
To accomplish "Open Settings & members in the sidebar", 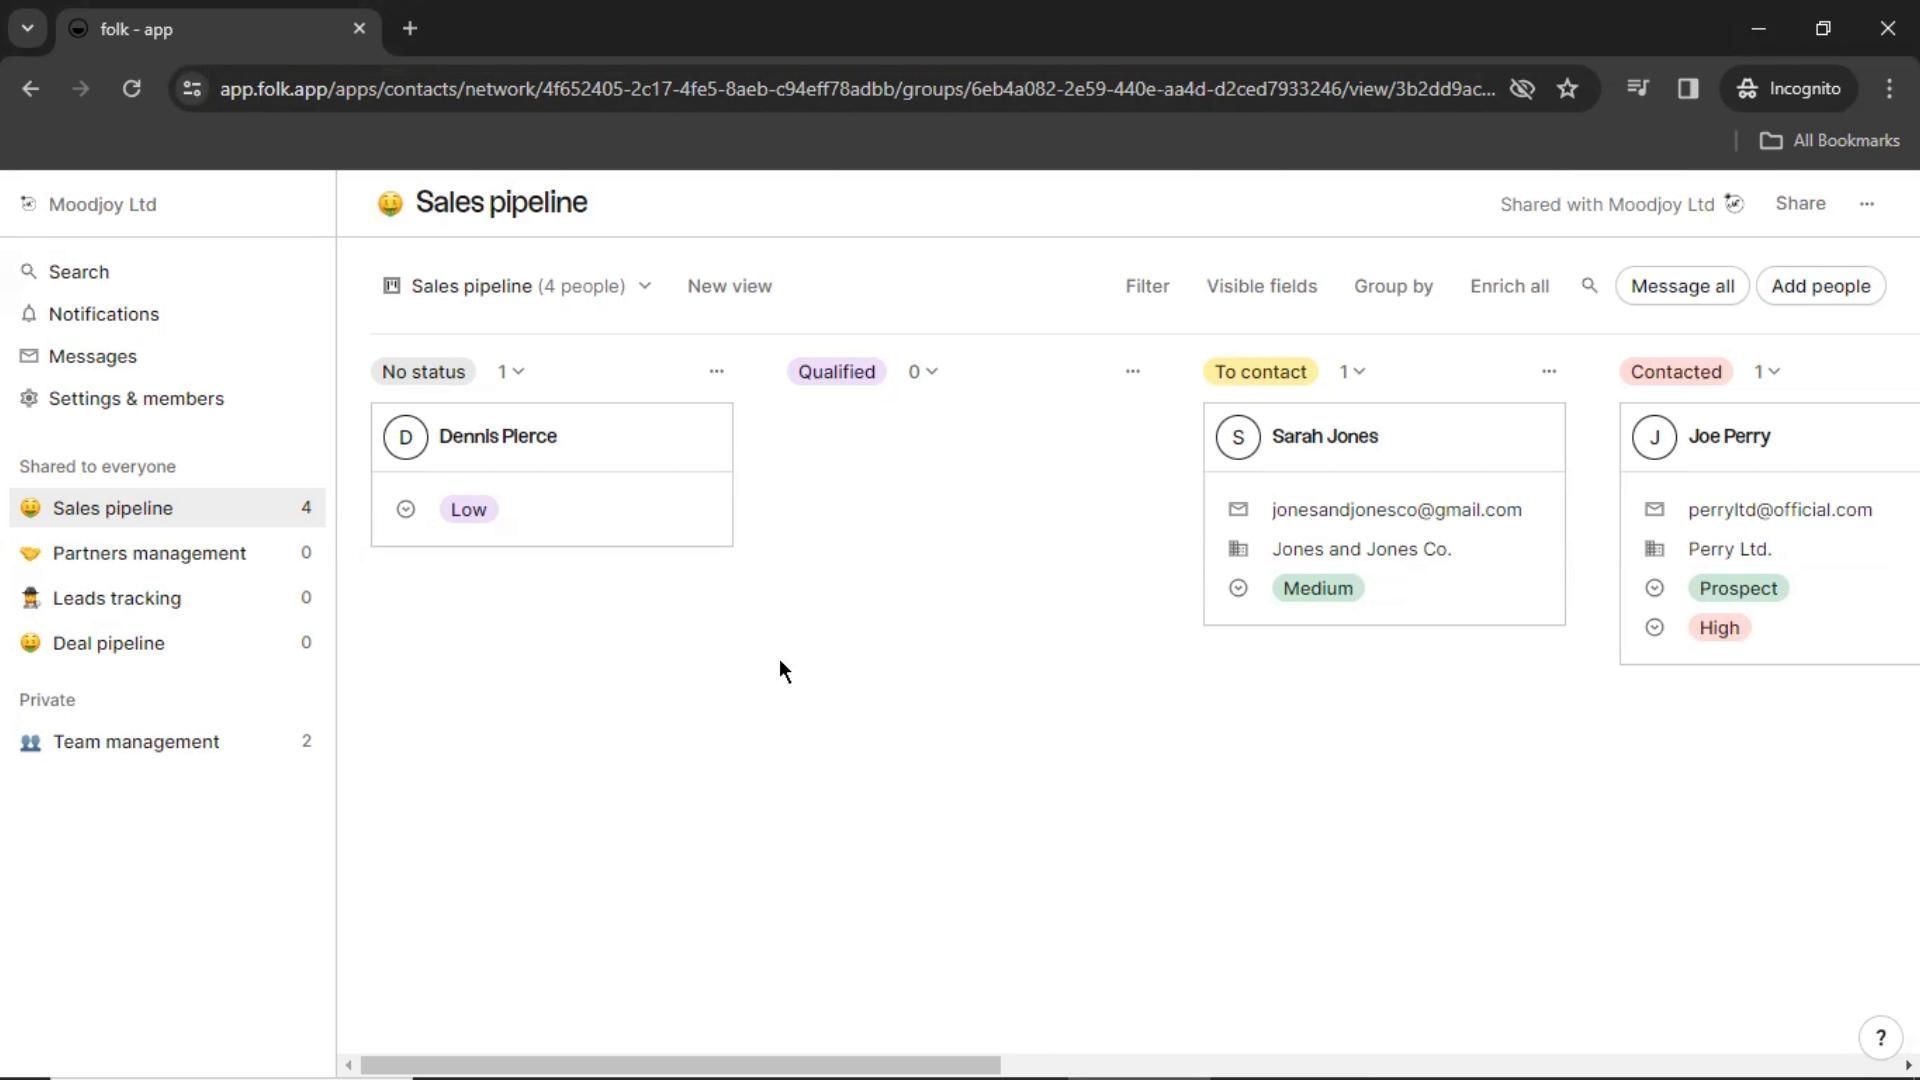I will coord(136,398).
